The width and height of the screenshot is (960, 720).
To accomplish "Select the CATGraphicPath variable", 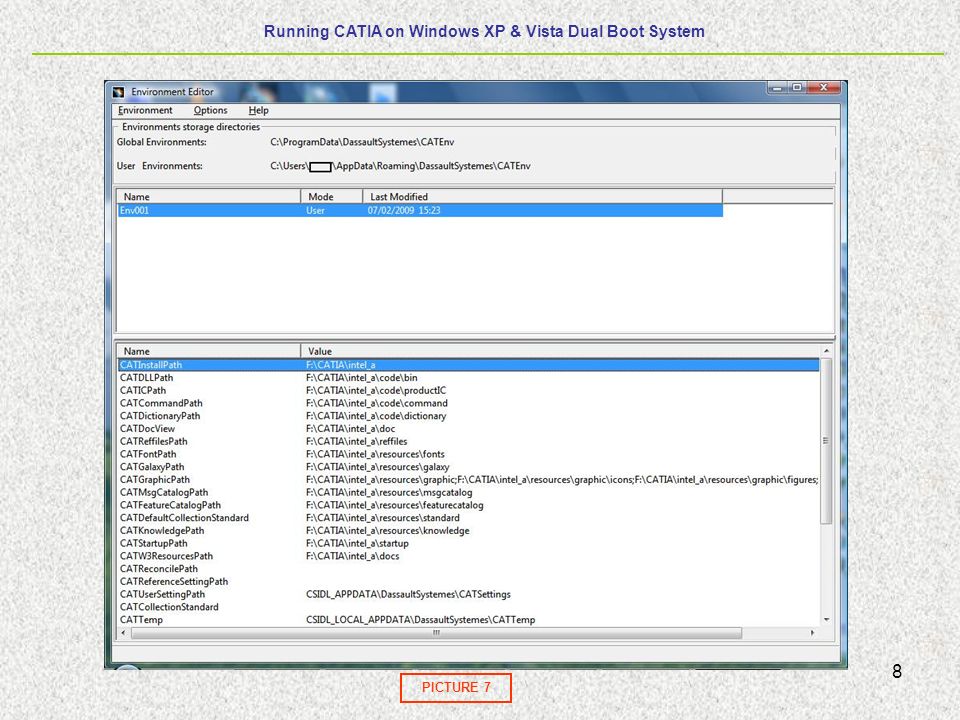I will [155, 480].
